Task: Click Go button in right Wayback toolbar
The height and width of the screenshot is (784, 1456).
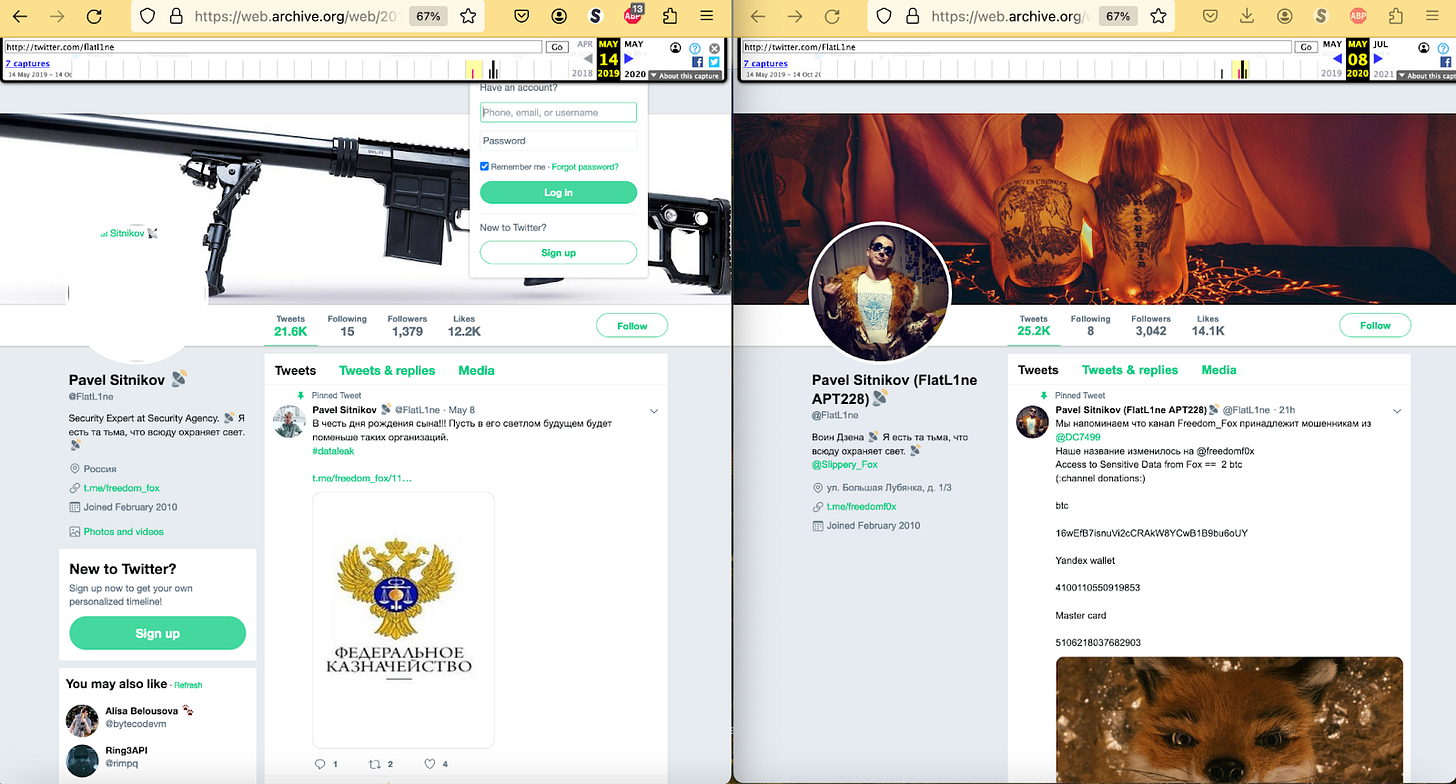Action: 1305,47
